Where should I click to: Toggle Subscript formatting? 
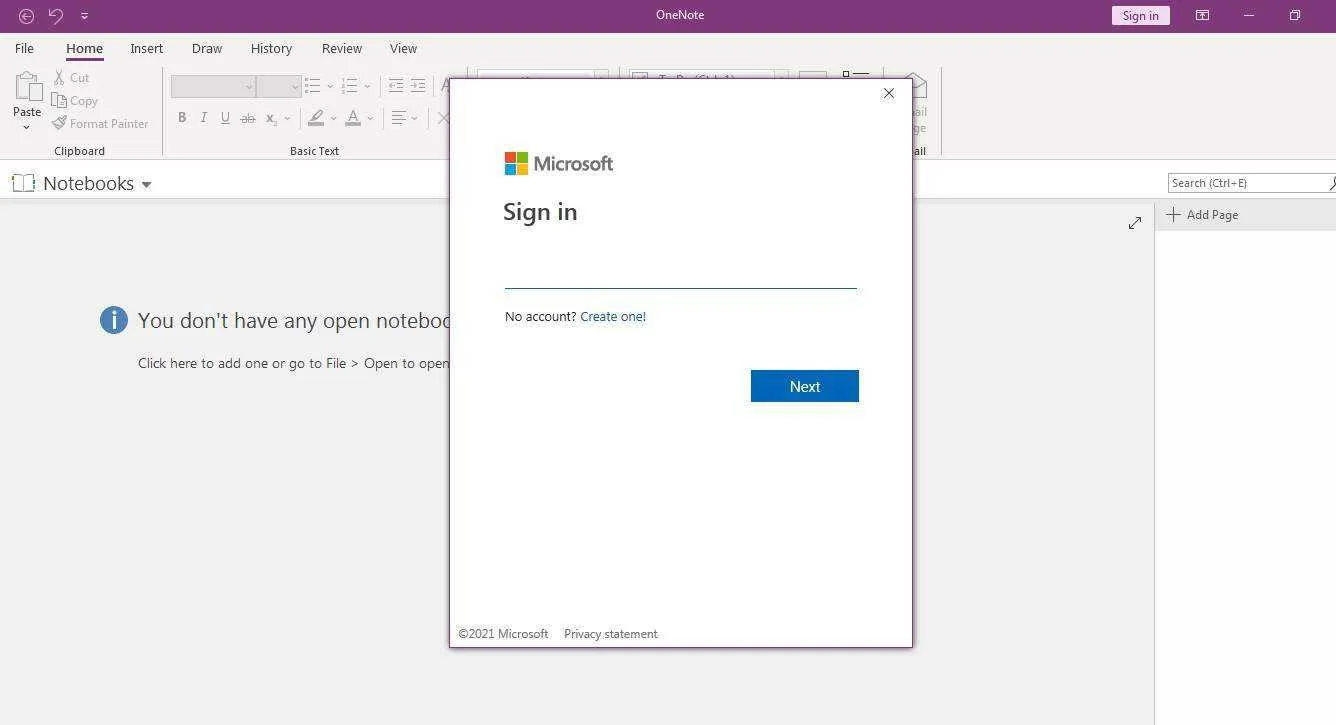point(271,118)
